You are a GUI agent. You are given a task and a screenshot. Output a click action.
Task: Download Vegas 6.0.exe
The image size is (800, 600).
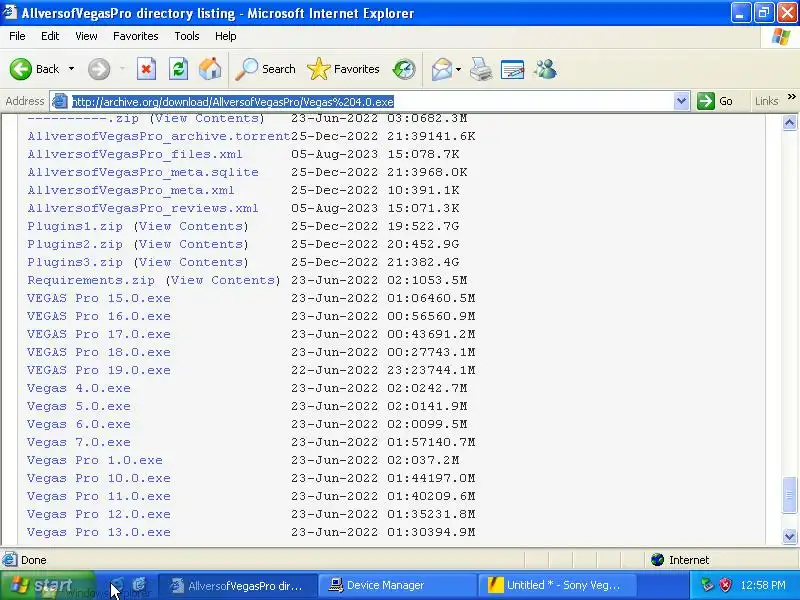[x=79, y=424]
